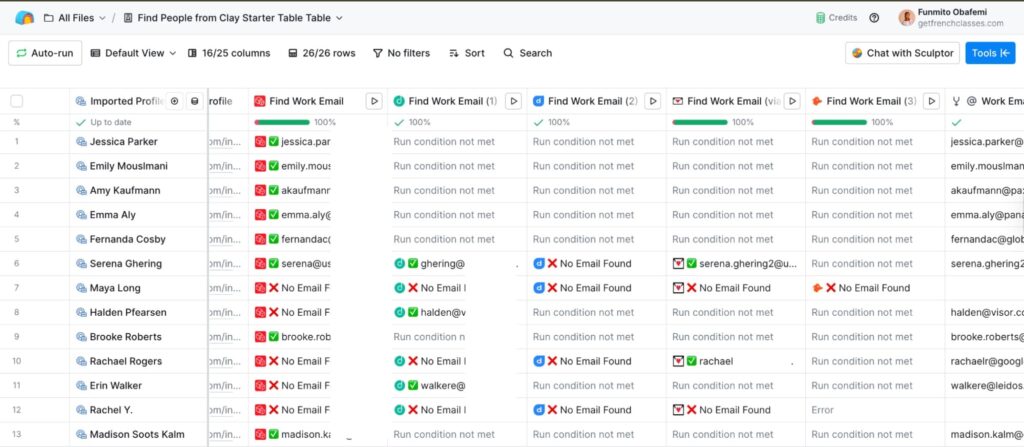The image size is (1024, 447).
Task: Click the Jessica Parker profile link cell
Action: 228,142
